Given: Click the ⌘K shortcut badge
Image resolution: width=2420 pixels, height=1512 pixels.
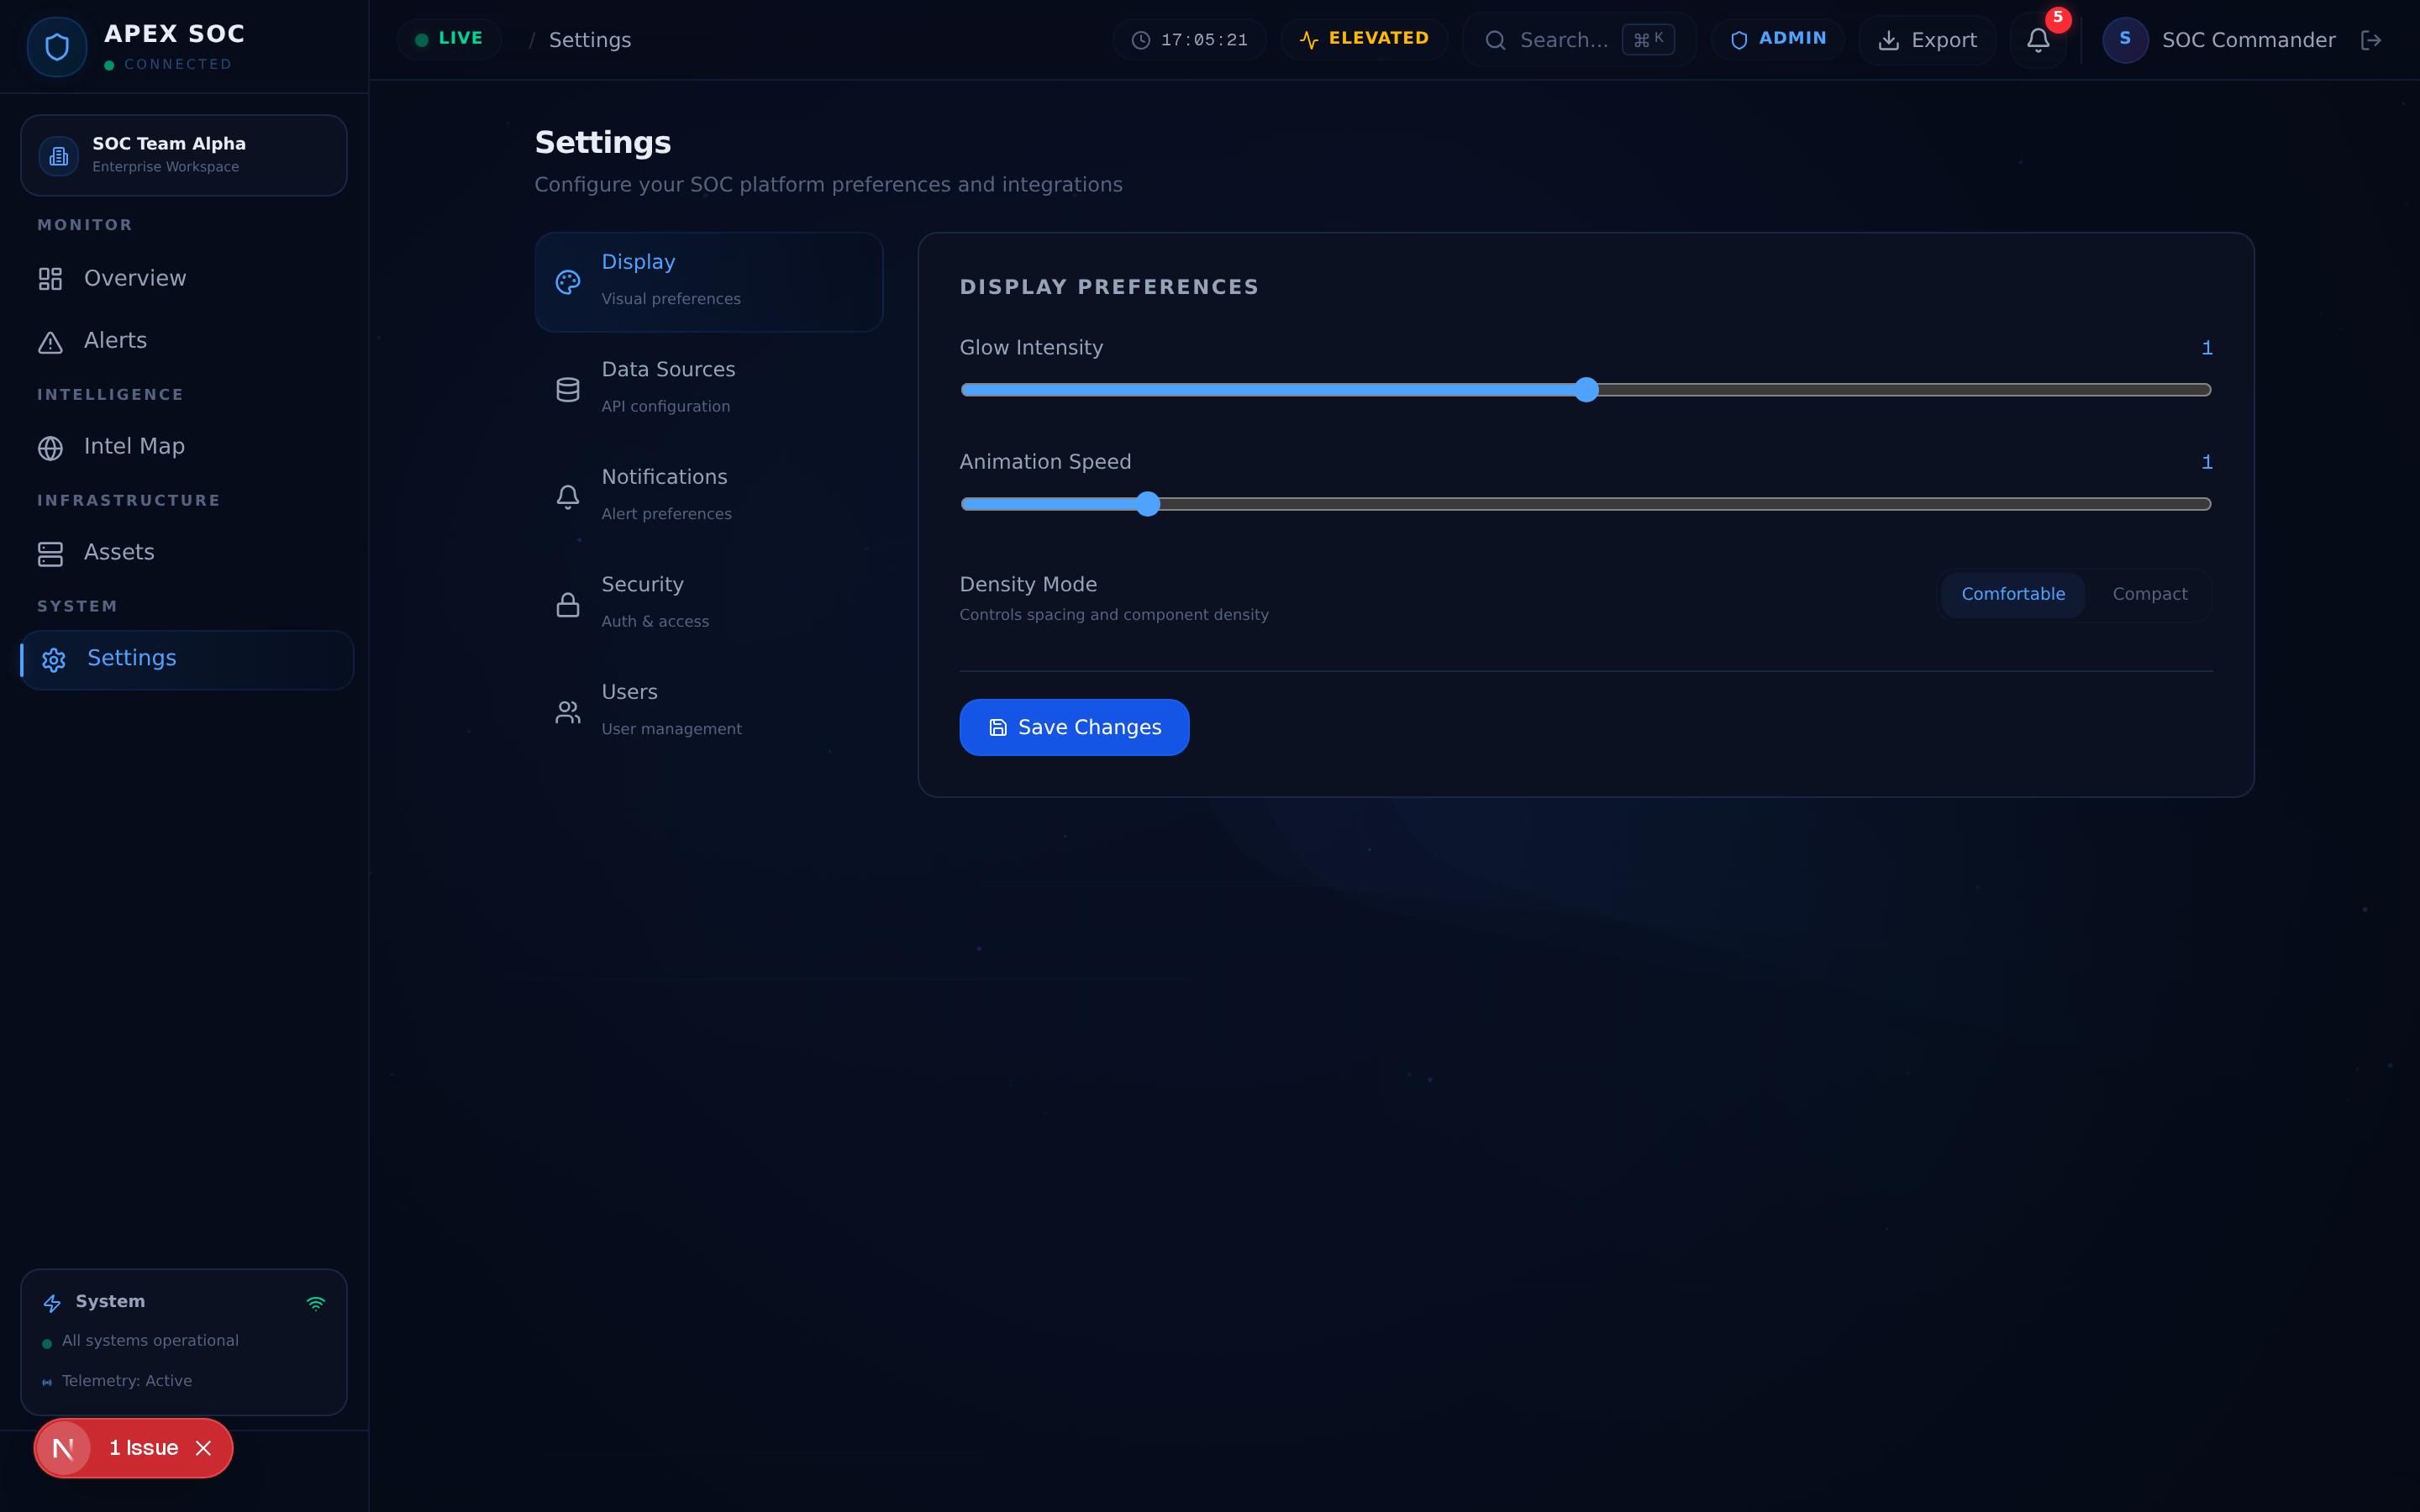Looking at the screenshot, I should tap(1648, 40).
